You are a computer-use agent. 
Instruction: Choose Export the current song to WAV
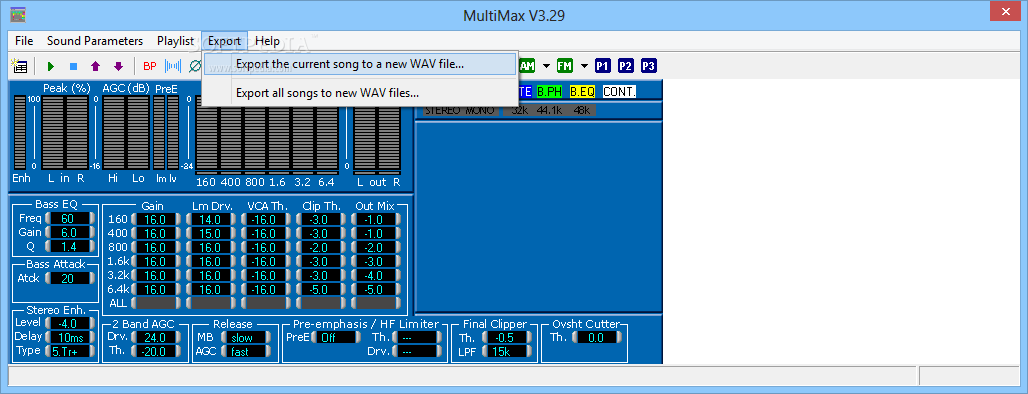pos(360,64)
